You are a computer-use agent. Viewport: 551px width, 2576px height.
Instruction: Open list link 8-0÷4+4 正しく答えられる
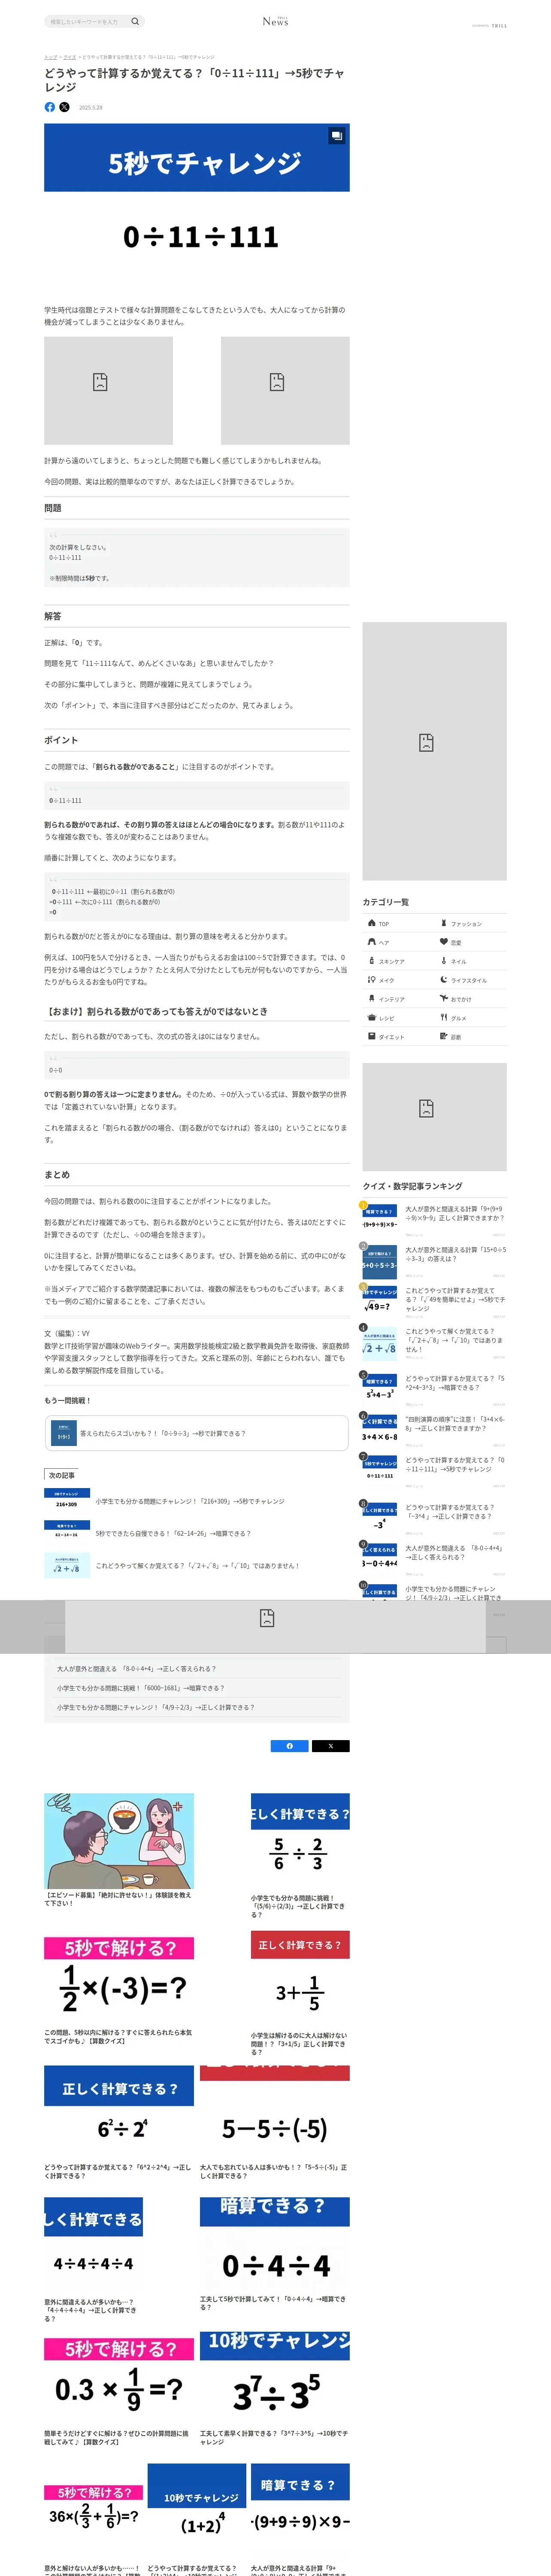(136, 1669)
